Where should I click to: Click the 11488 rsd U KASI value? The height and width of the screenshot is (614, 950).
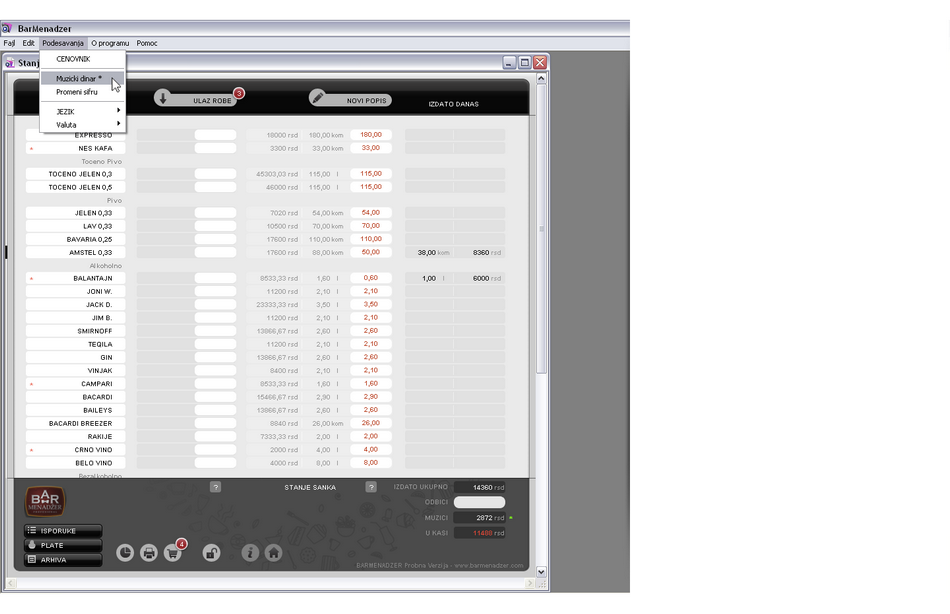pos(479,533)
